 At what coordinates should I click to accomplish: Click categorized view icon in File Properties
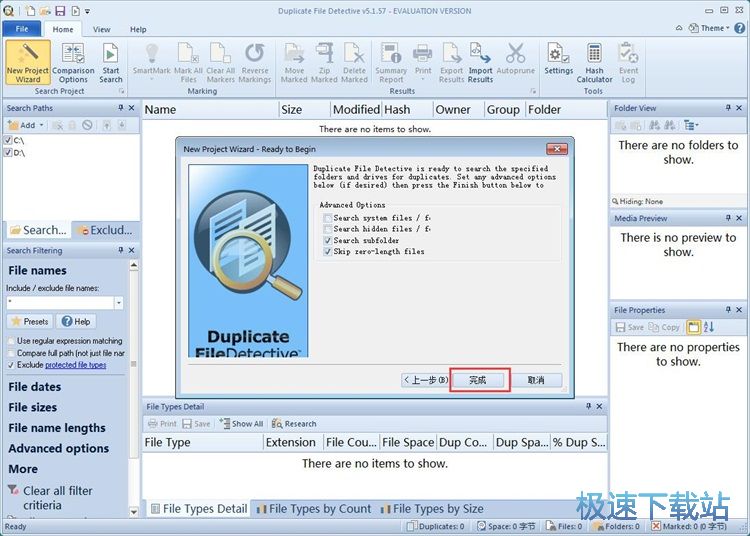[x=693, y=327]
